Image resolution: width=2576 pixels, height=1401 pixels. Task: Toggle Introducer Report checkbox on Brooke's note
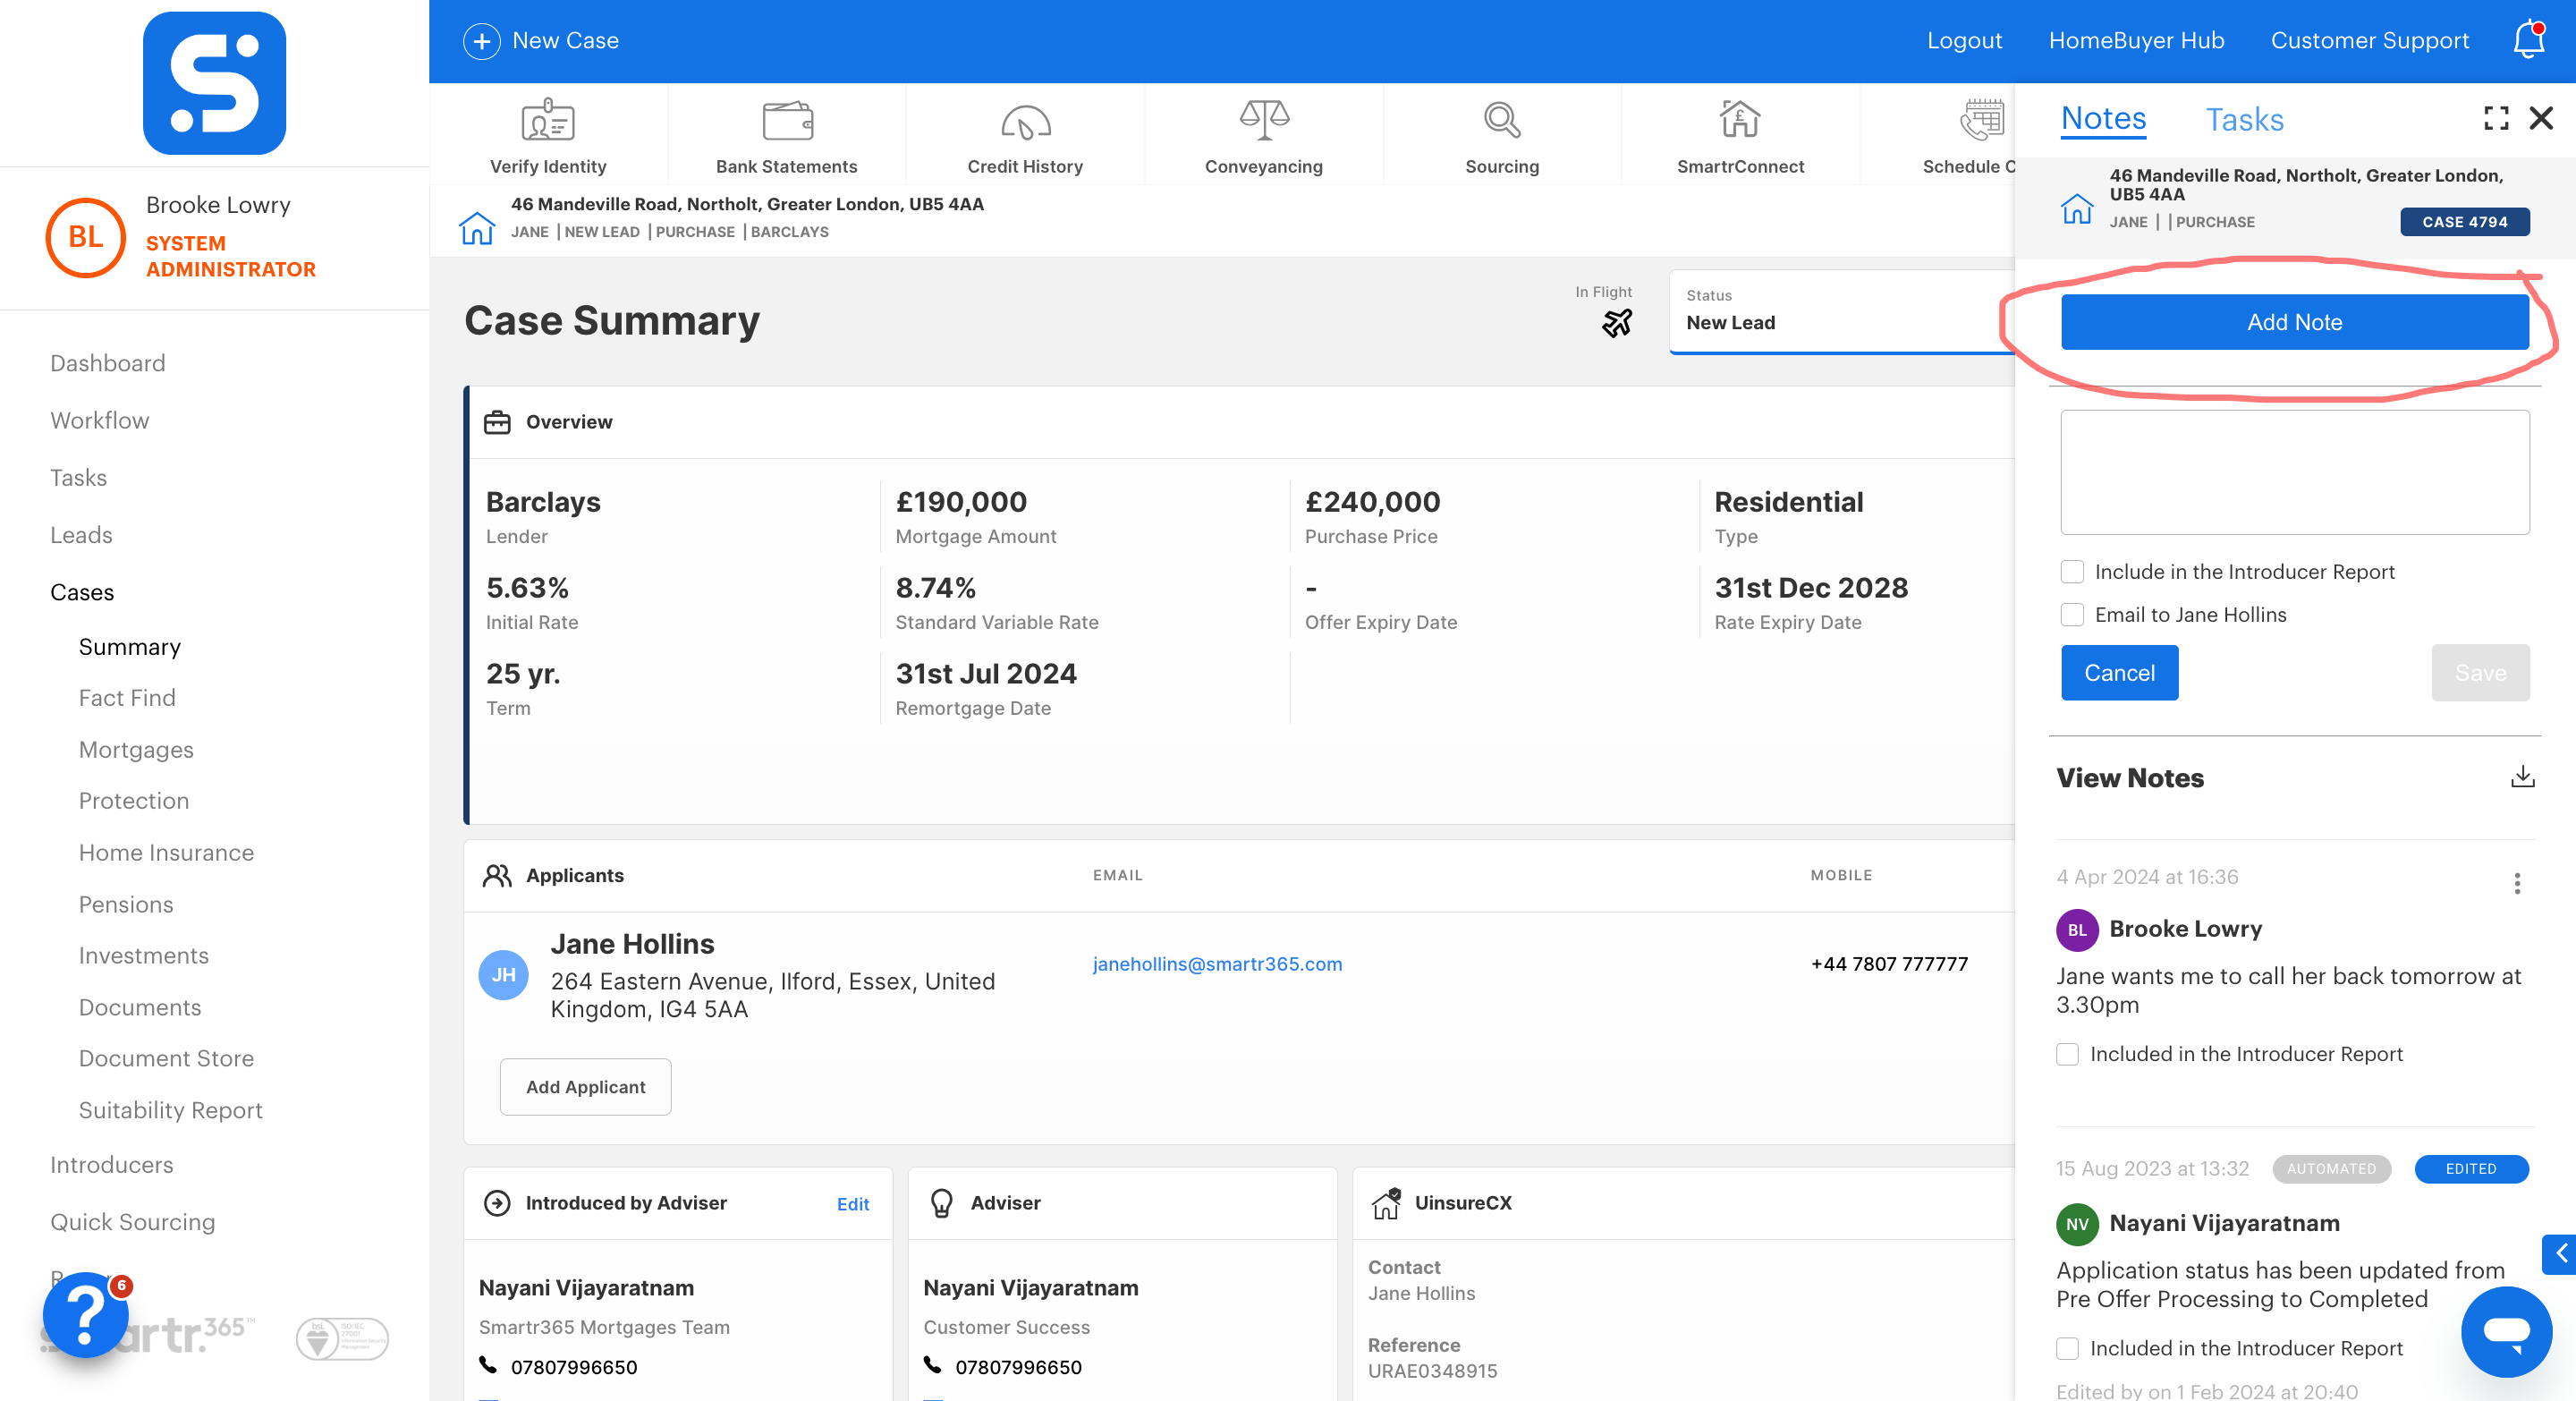[2067, 1054]
